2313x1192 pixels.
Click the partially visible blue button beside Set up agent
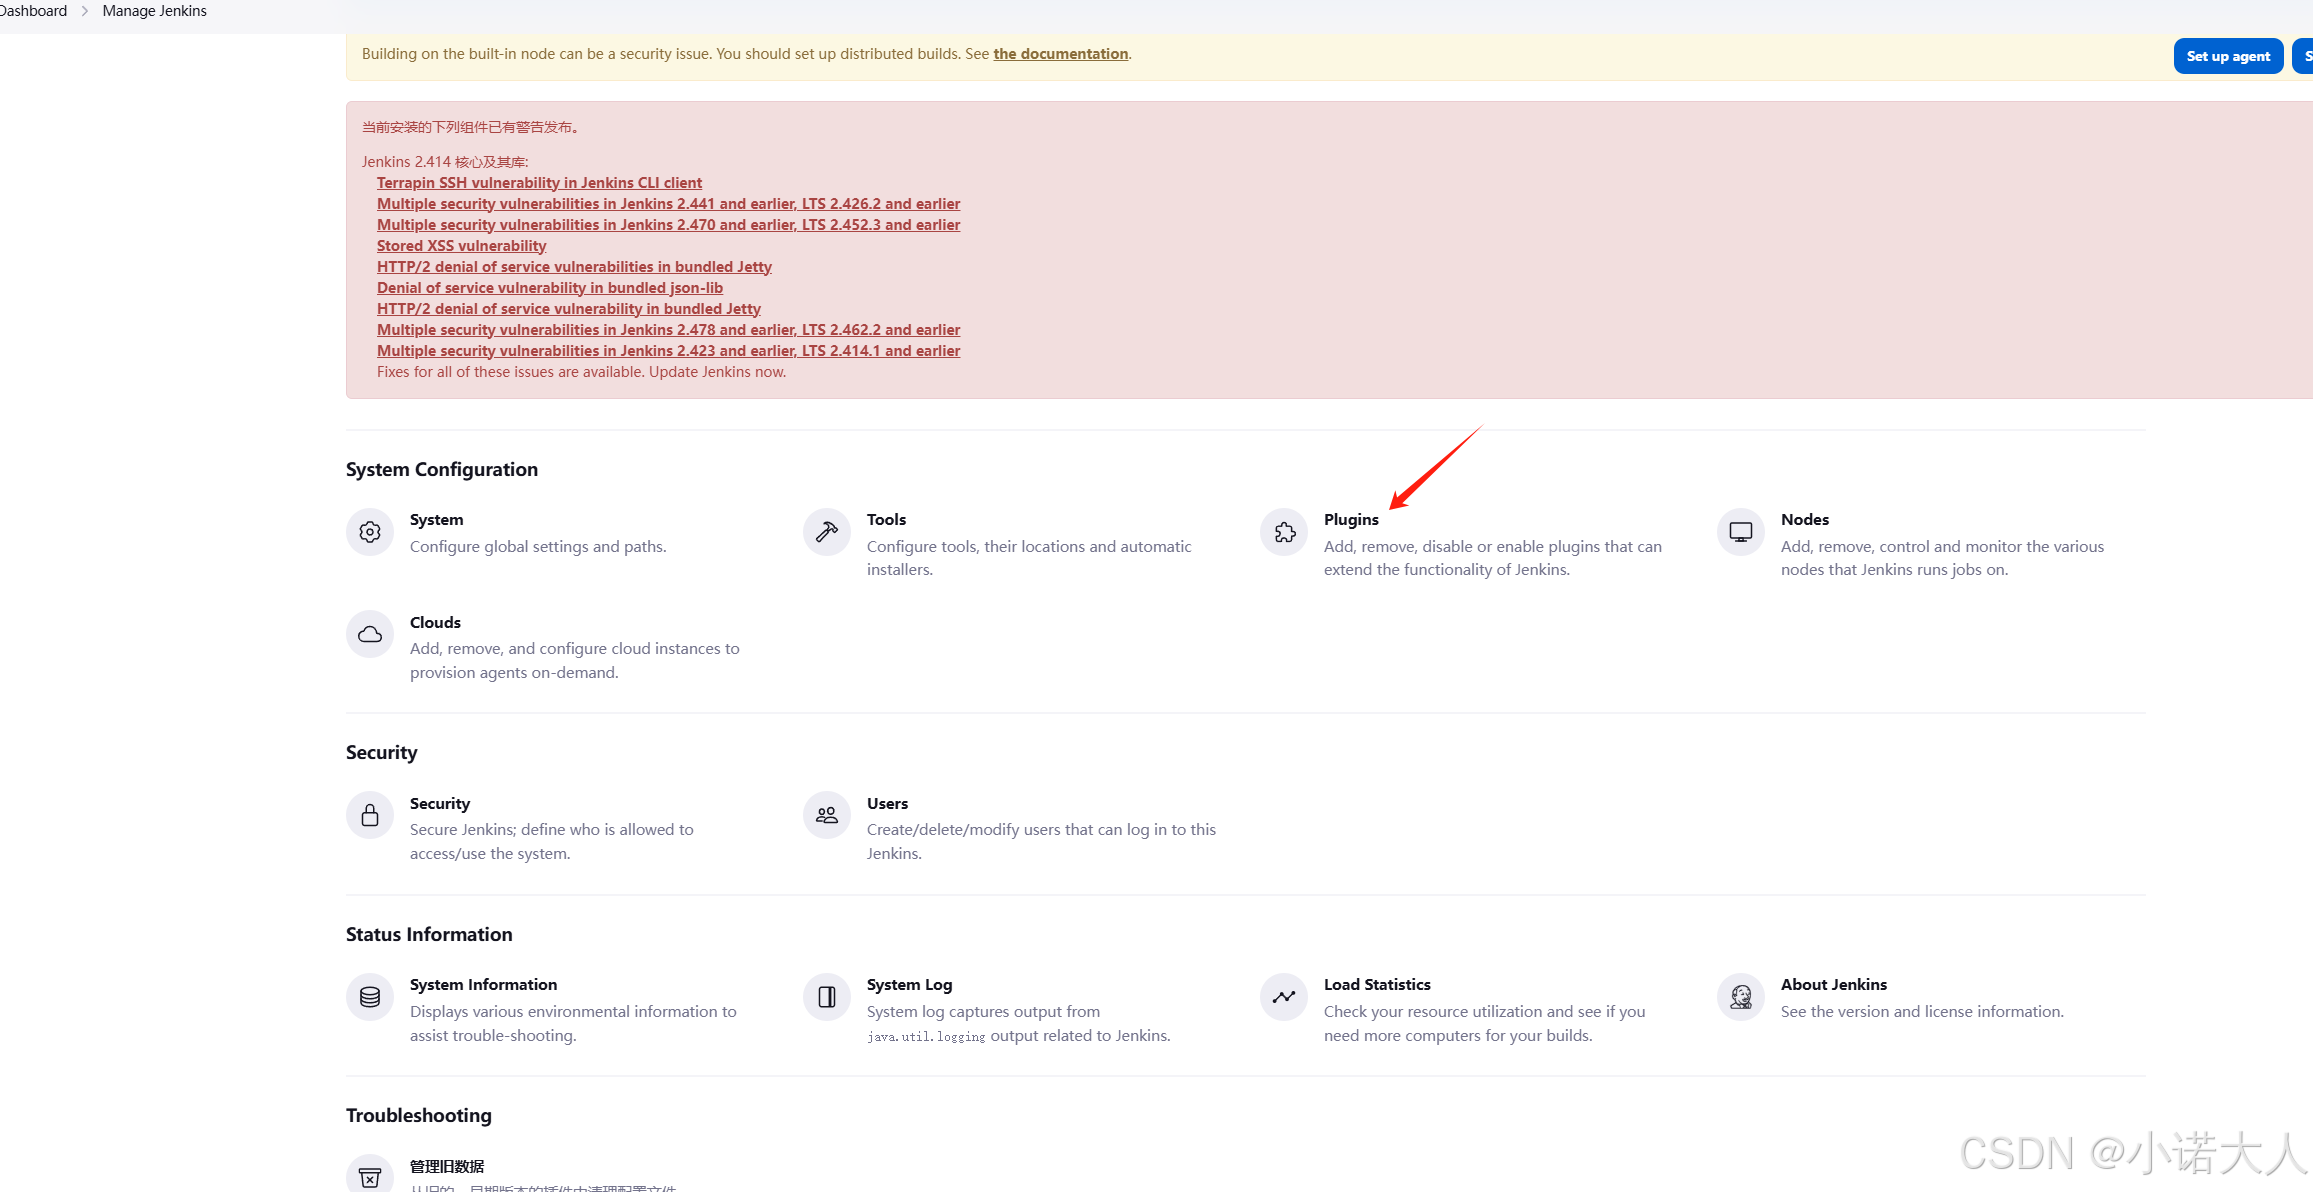point(2303,56)
